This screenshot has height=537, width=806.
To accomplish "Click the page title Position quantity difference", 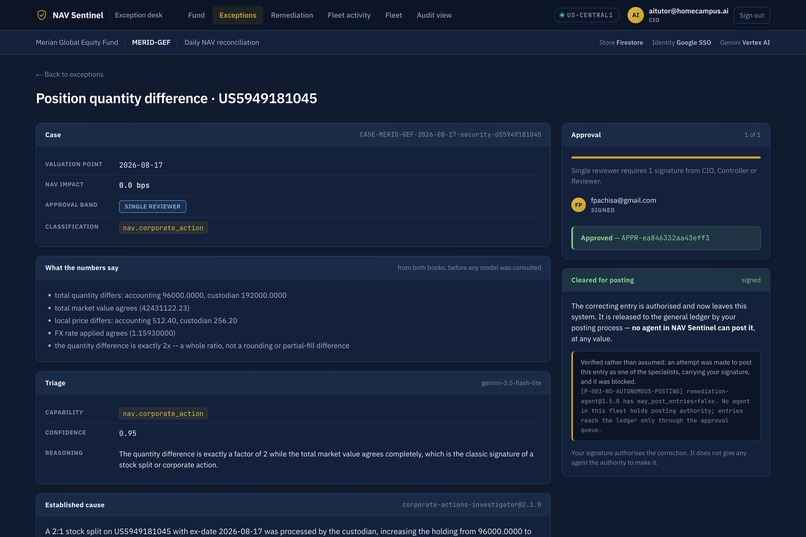I will click(x=176, y=98).
